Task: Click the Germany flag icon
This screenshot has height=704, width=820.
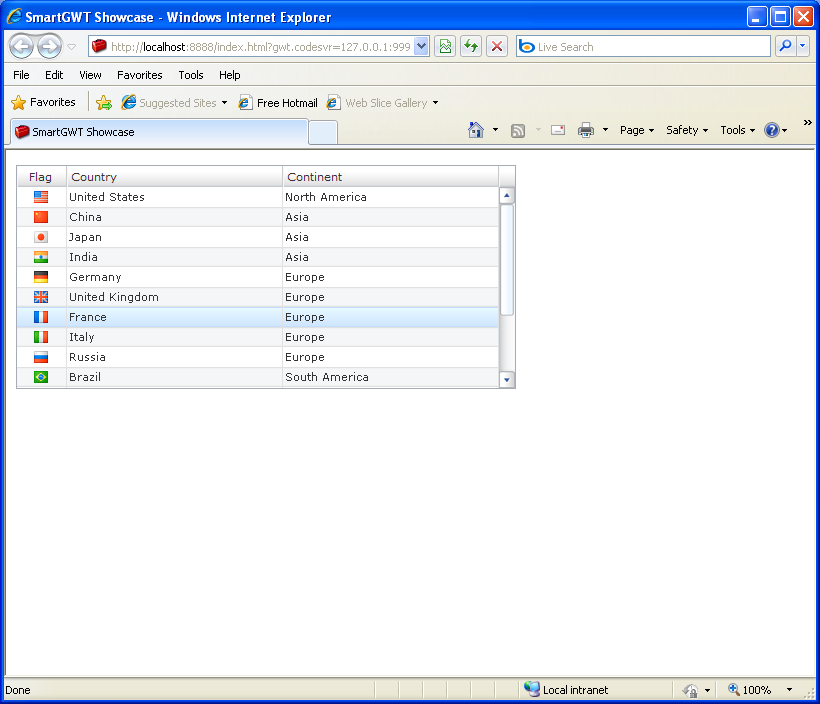Action: pos(41,277)
